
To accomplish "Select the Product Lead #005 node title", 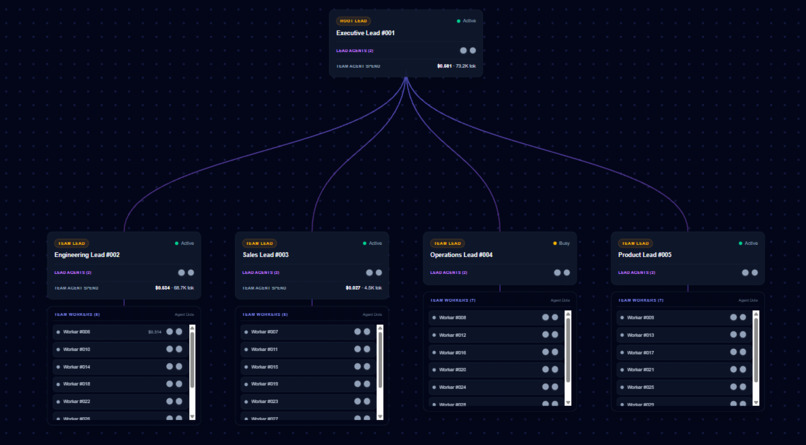I will click(645, 255).
